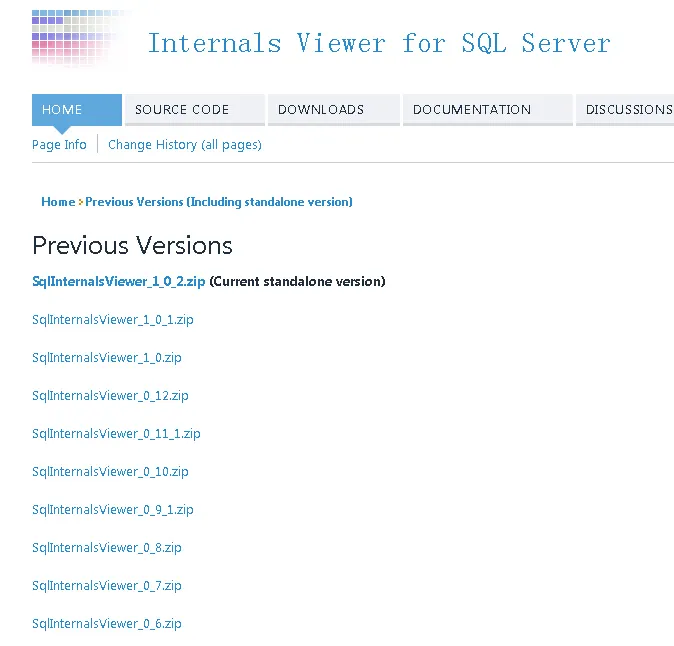Download SqlInternalsViewer_0_11_1.zip
The height and width of the screenshot is (646, 674).
tap(116, 434)
